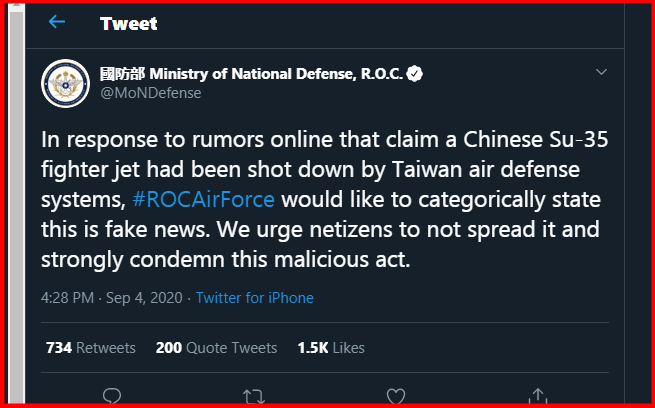
Task: Open the @MoNDefense handle
Action: click(150, 93)
